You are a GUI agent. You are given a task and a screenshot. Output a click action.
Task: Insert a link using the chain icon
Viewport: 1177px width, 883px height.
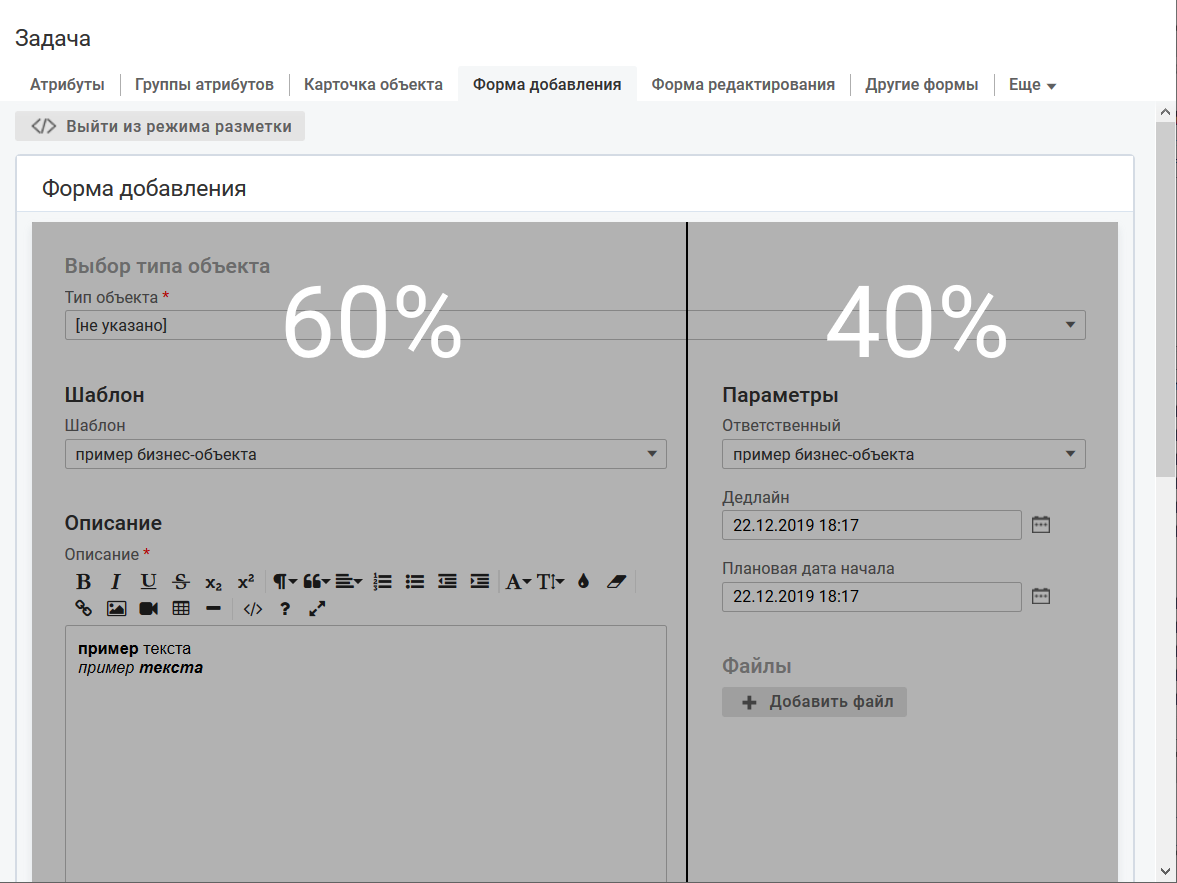click(x=84, y=608)
